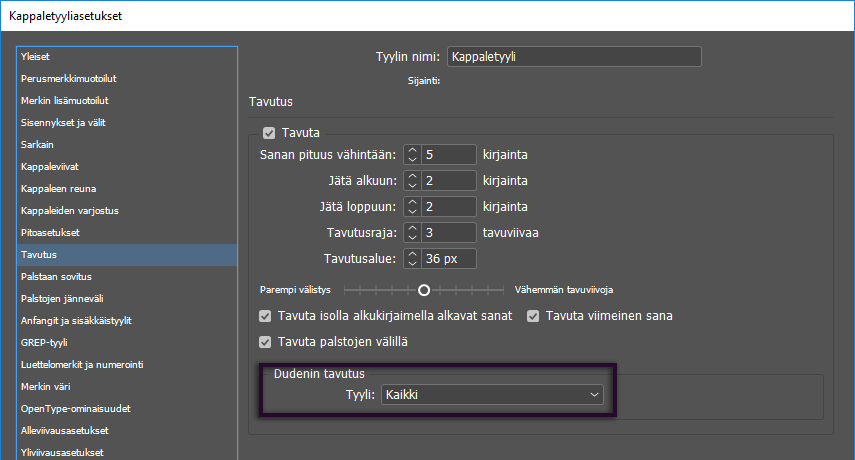The image size is (855, 460).
Task: Click the Tavutusraja stepper arrows
Action: click(412, 233)
